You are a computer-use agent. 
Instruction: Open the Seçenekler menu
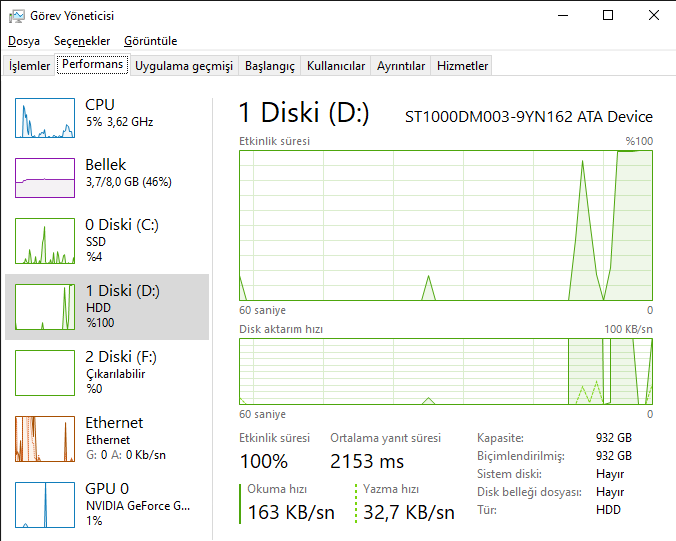82,41
